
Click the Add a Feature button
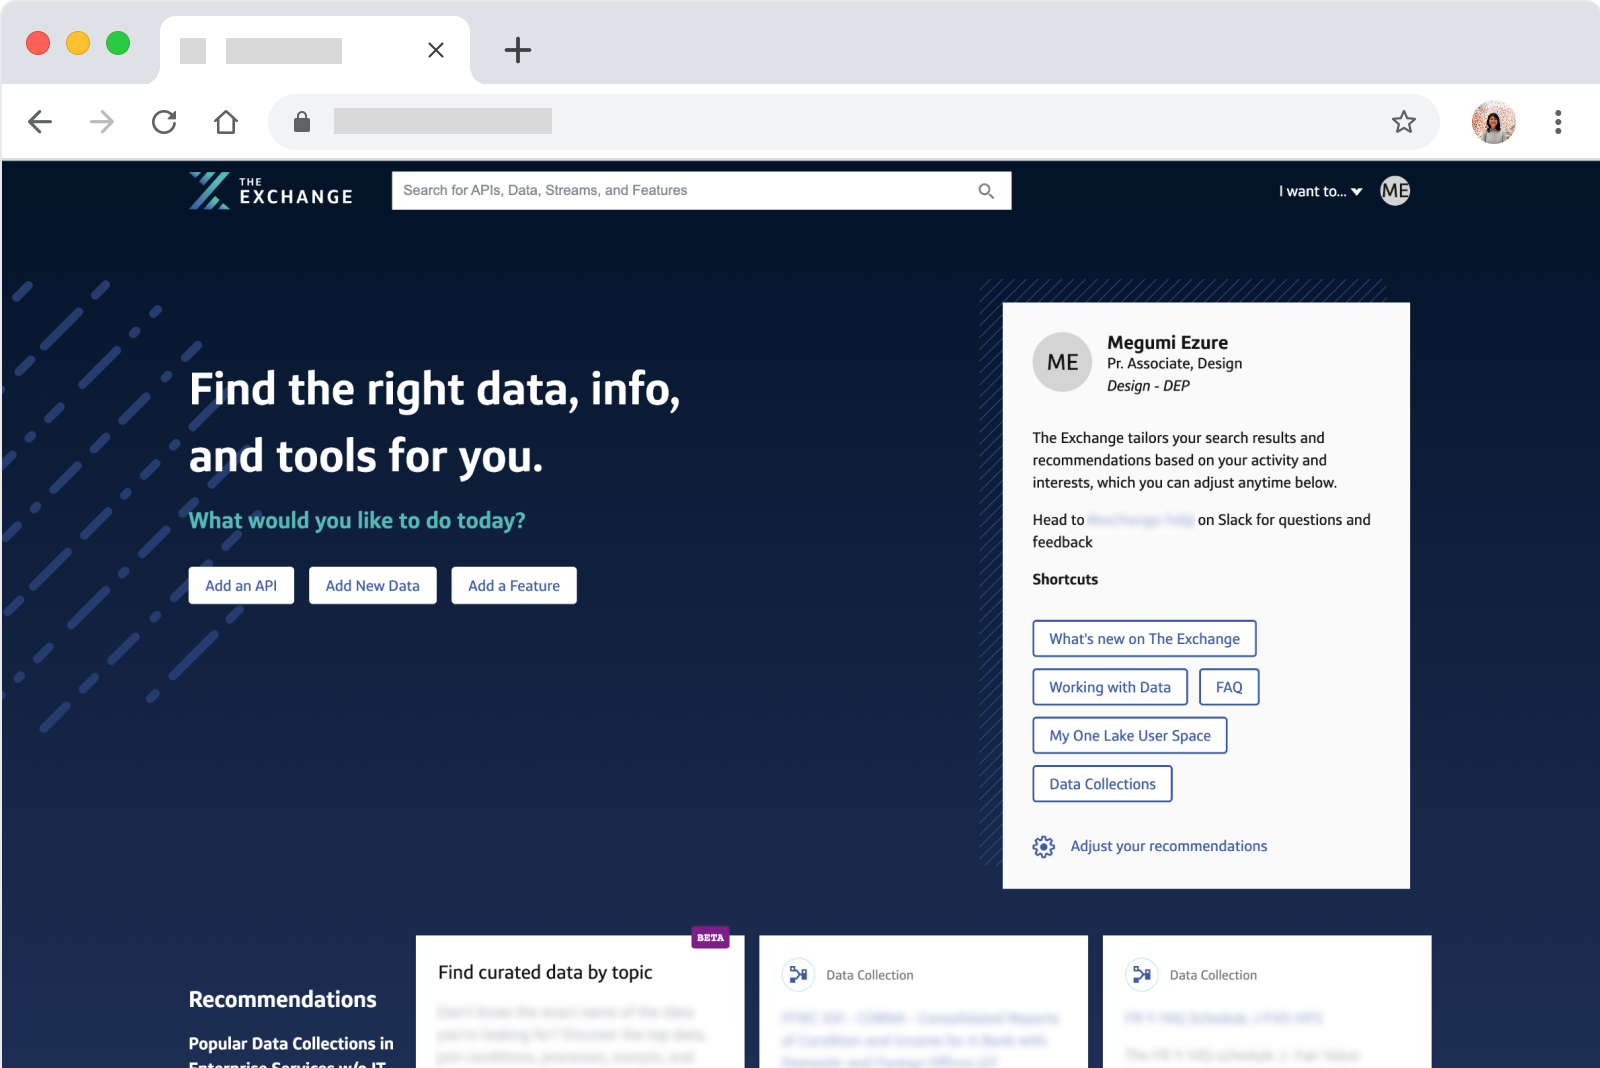point(514,586)
